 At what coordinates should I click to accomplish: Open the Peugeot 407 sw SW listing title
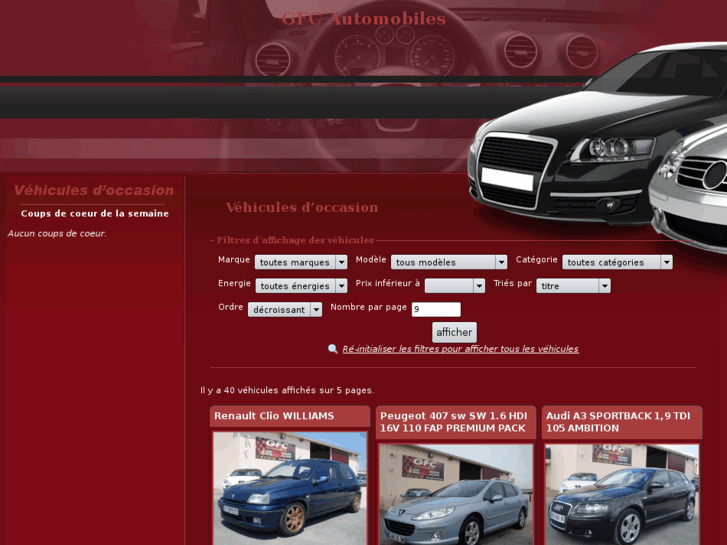tap(454, 422)
